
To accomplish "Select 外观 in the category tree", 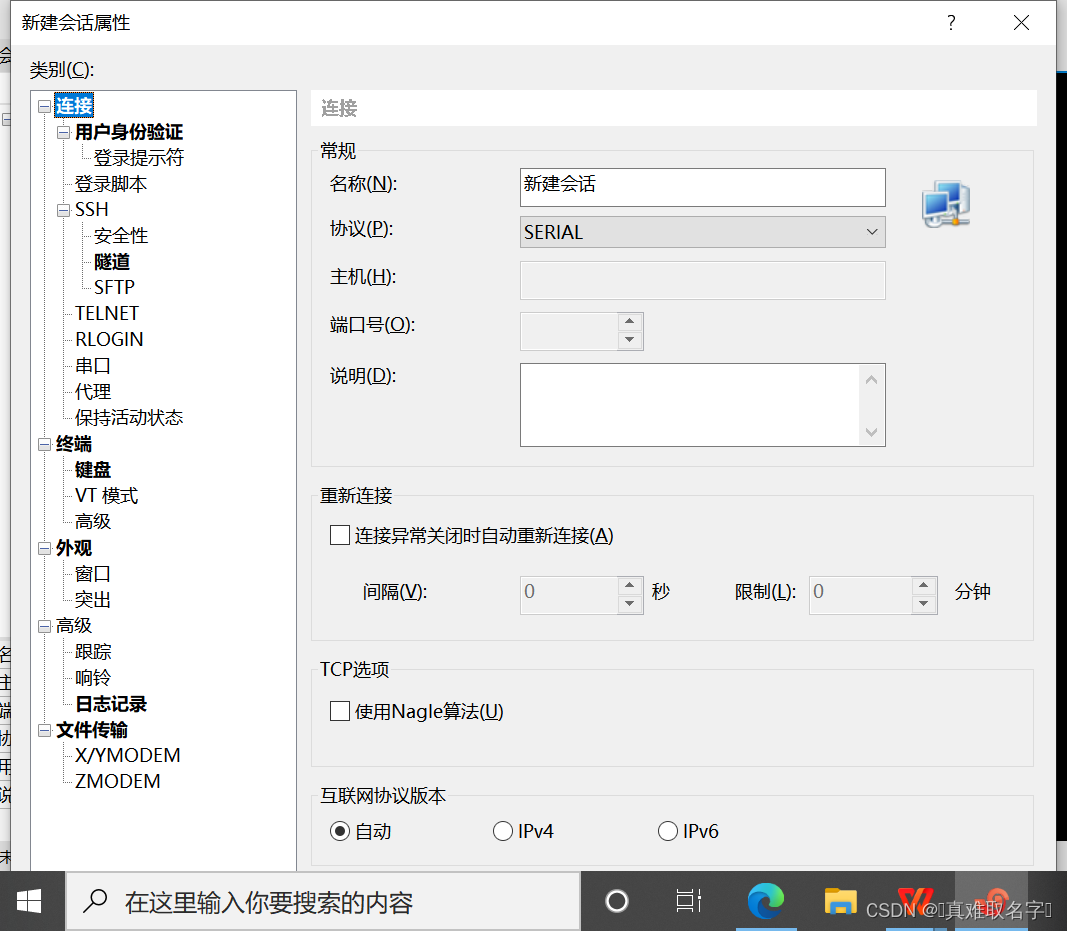I will coord(73,548).
